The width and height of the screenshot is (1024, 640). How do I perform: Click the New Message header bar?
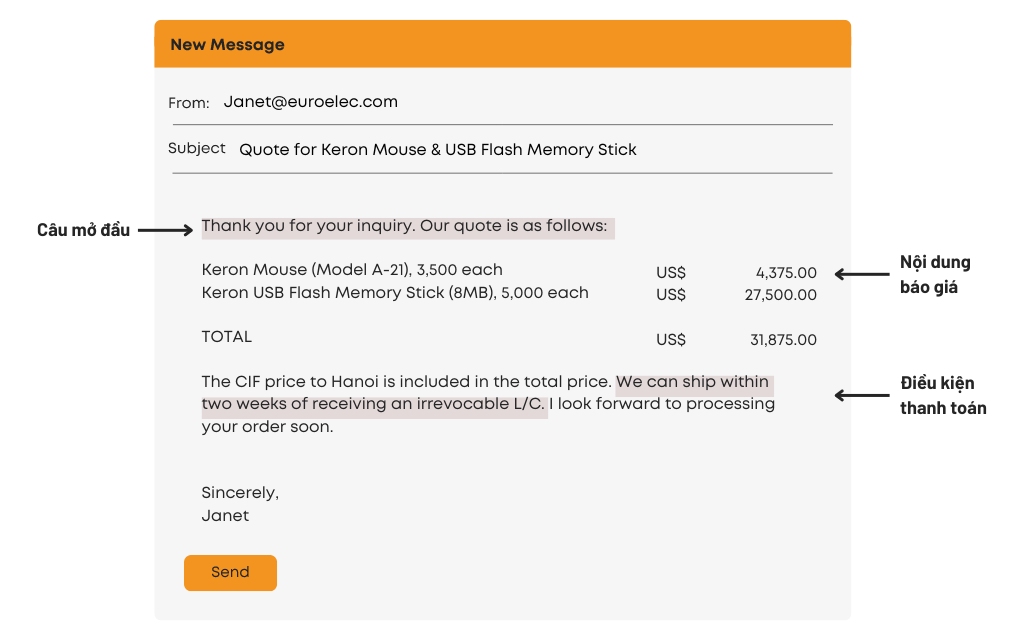pos(502,44)
